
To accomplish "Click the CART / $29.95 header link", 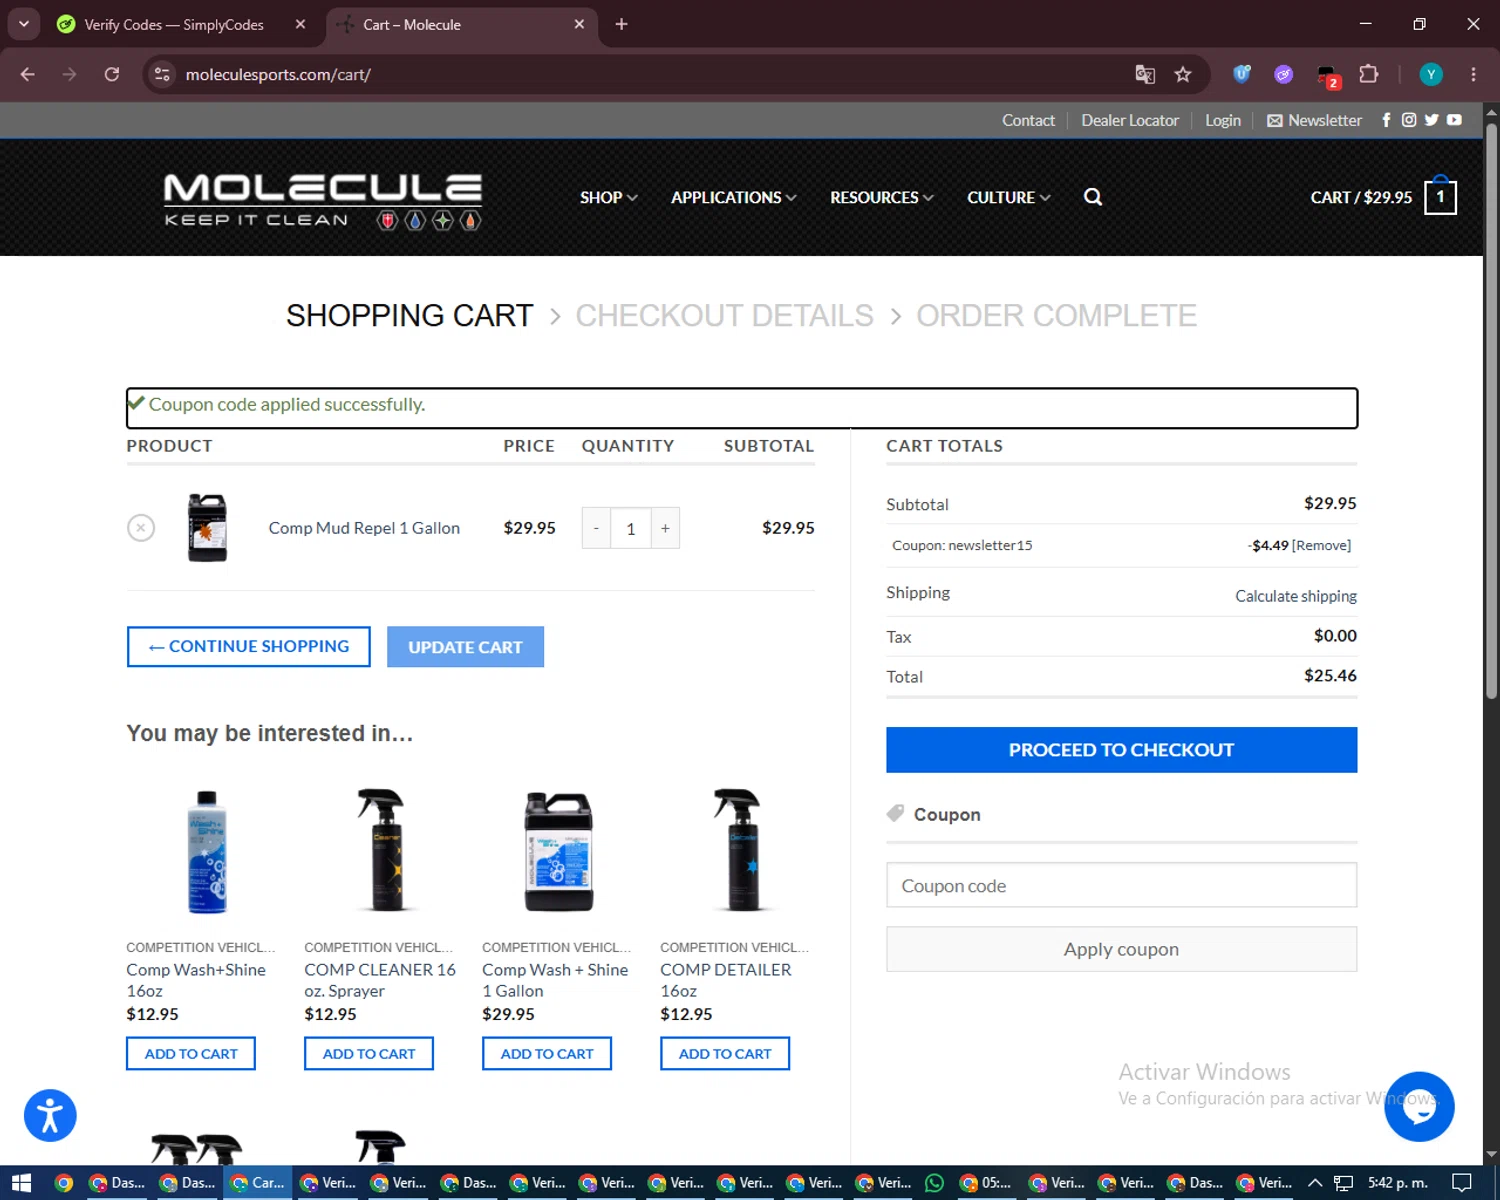I will tap(1361, 197).
